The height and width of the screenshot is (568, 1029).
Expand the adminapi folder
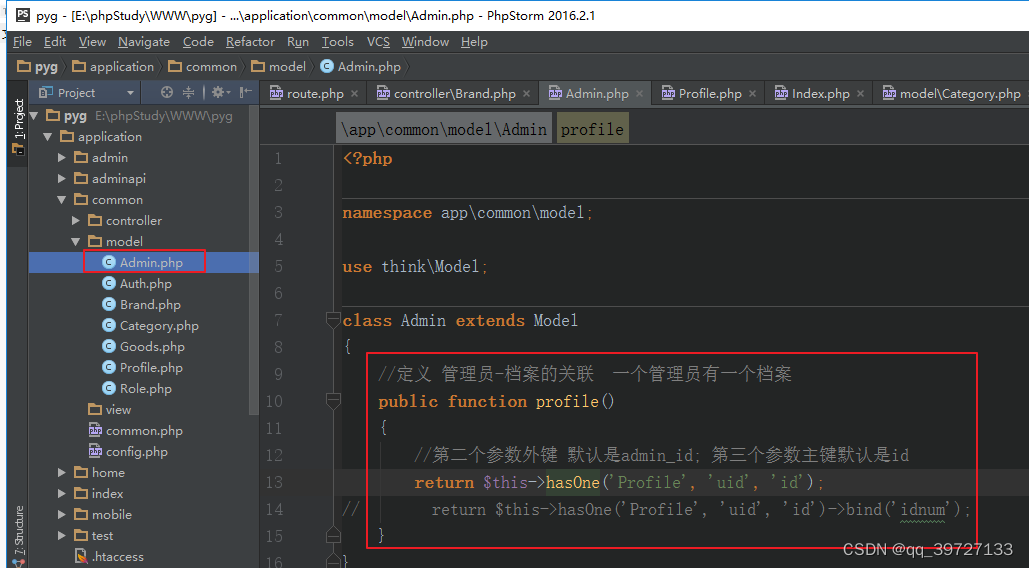click(62, 178)
